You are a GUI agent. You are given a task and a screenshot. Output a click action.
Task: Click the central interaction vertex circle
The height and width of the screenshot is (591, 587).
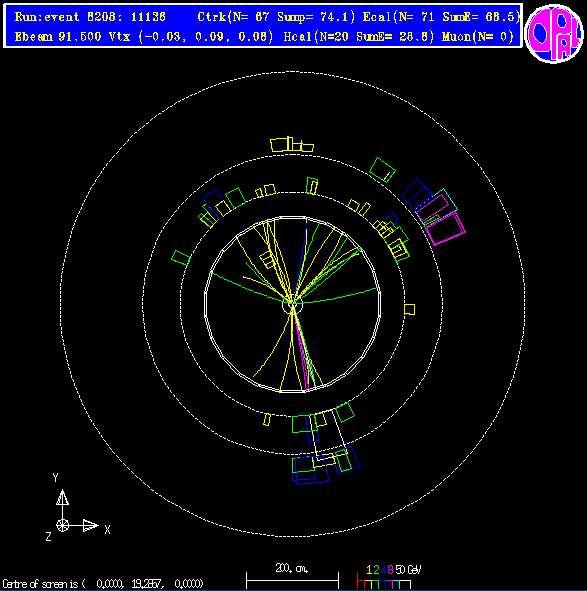pyautogui.click(x=292, y=305)
